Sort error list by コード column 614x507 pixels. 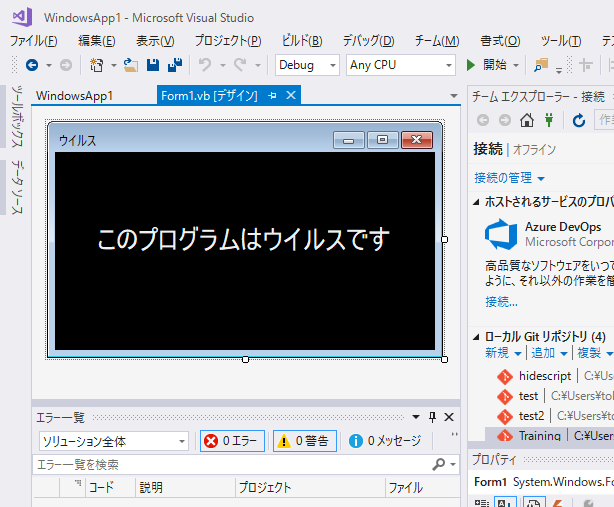[x=110, y=487]
